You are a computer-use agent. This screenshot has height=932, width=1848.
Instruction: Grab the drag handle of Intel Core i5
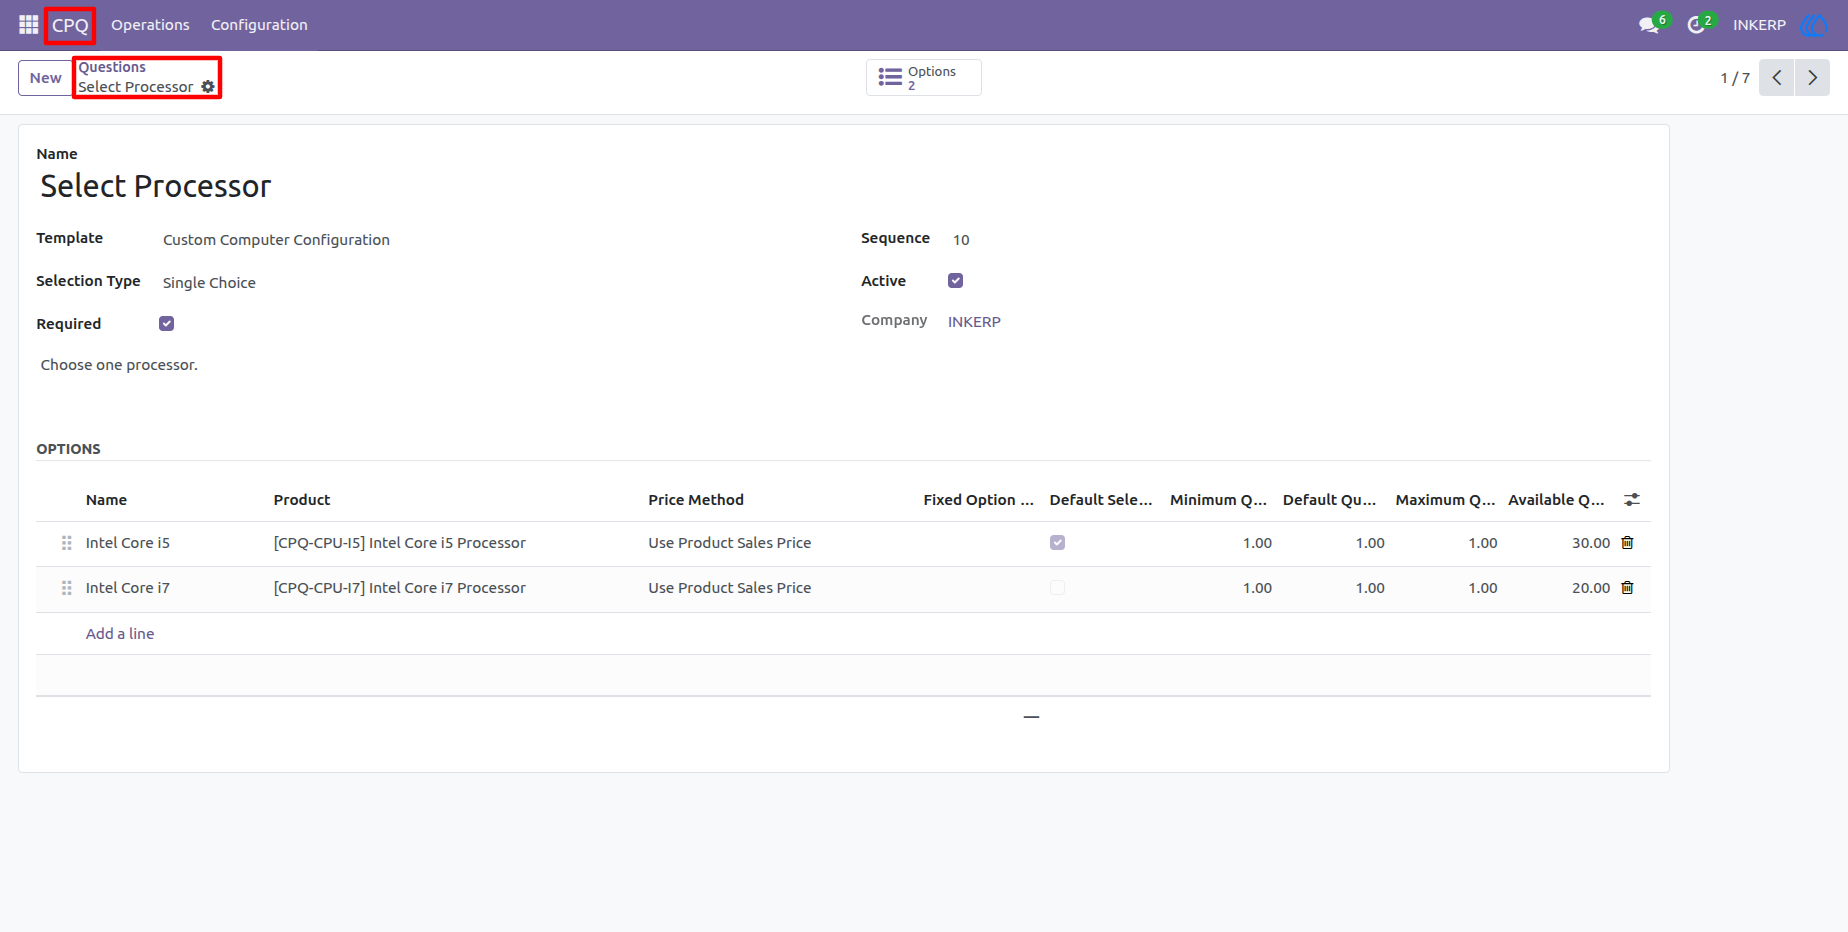67,543
